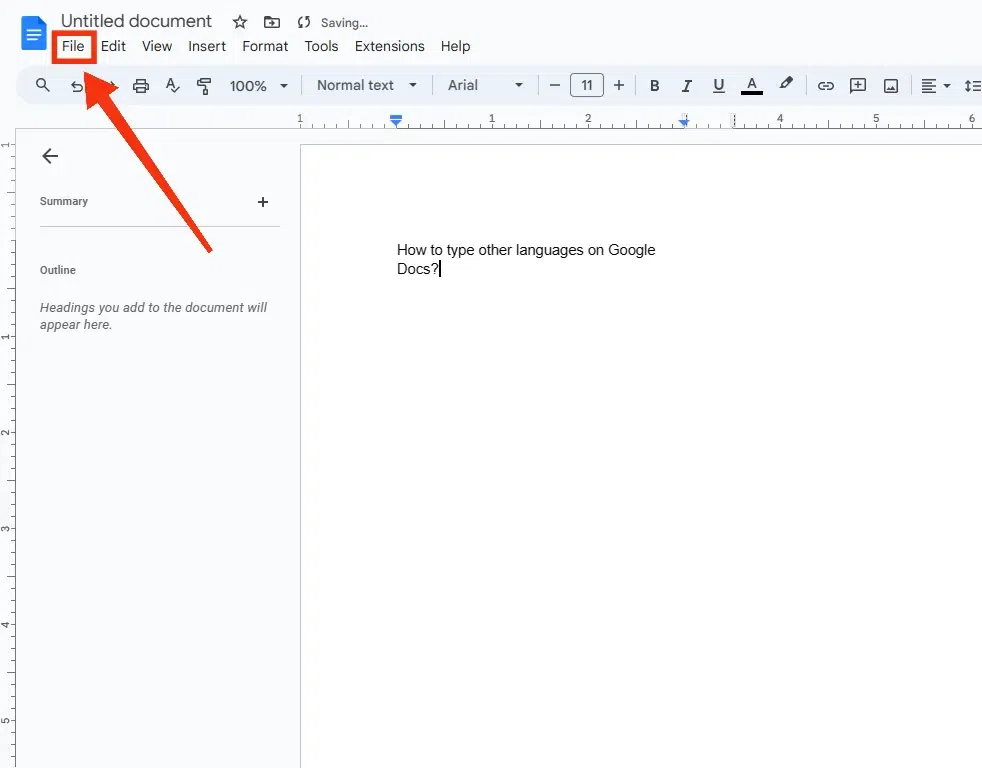Open the search menus magnifier tool
The image size is (982, 768).
coord(43,85)
